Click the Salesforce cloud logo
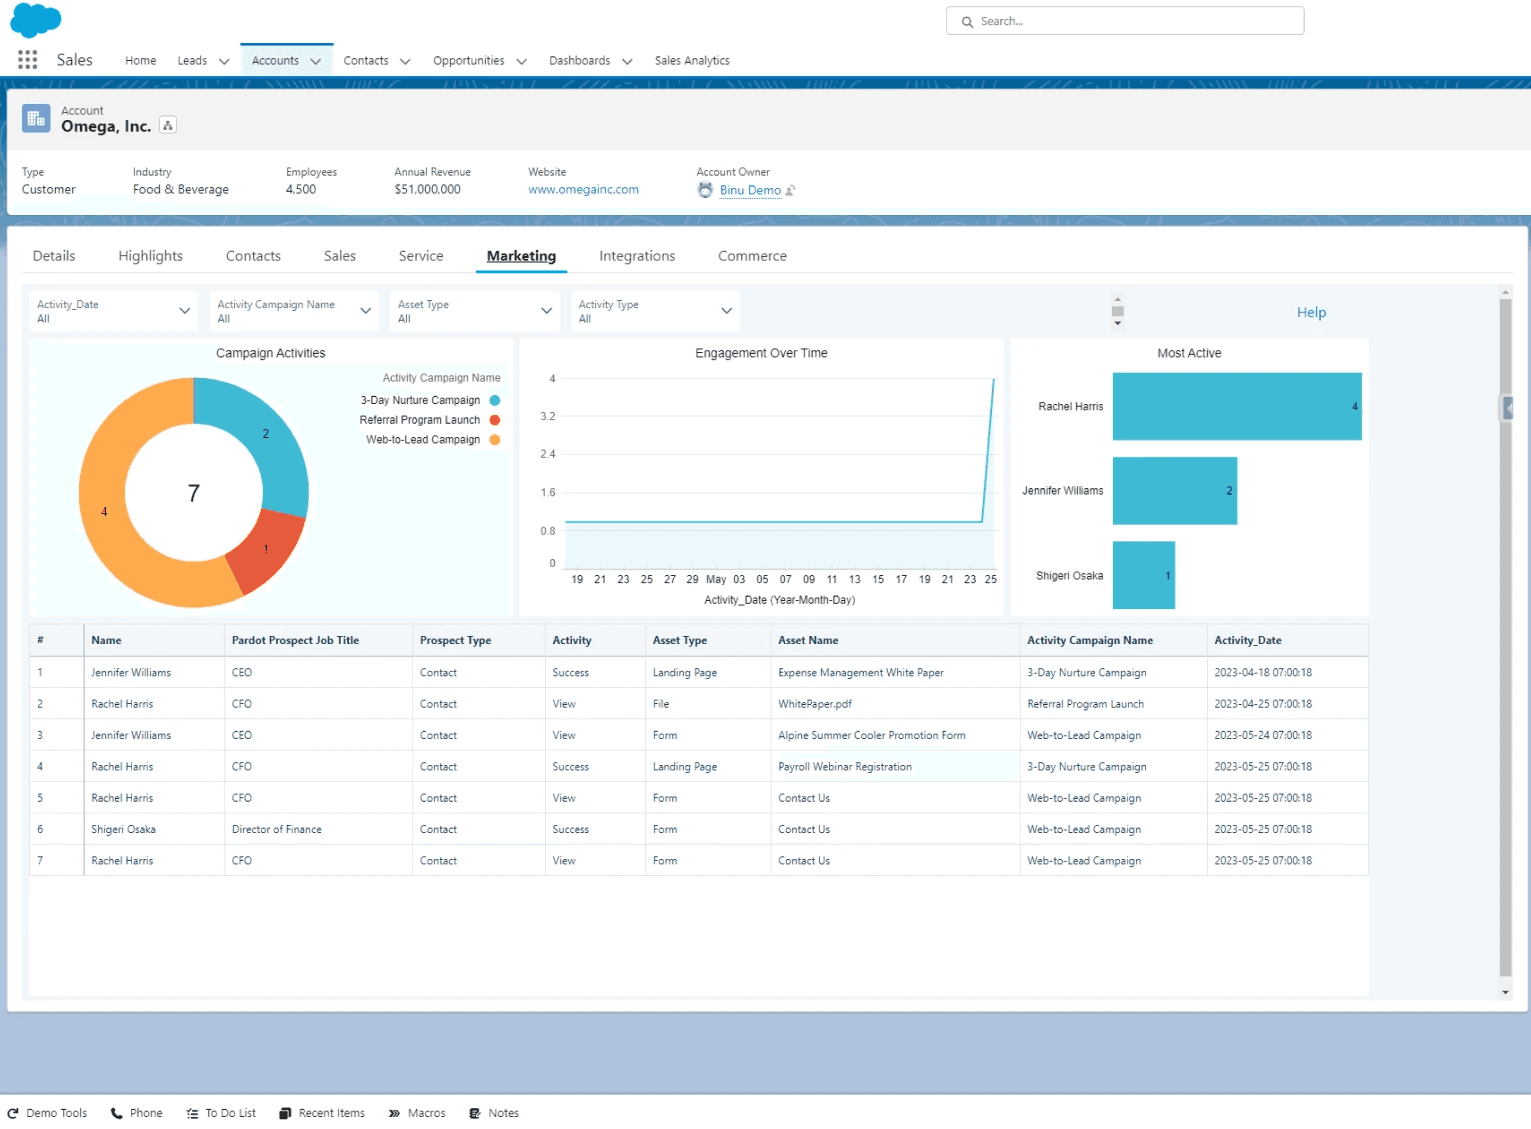1531x1129 pixels. 36,20
